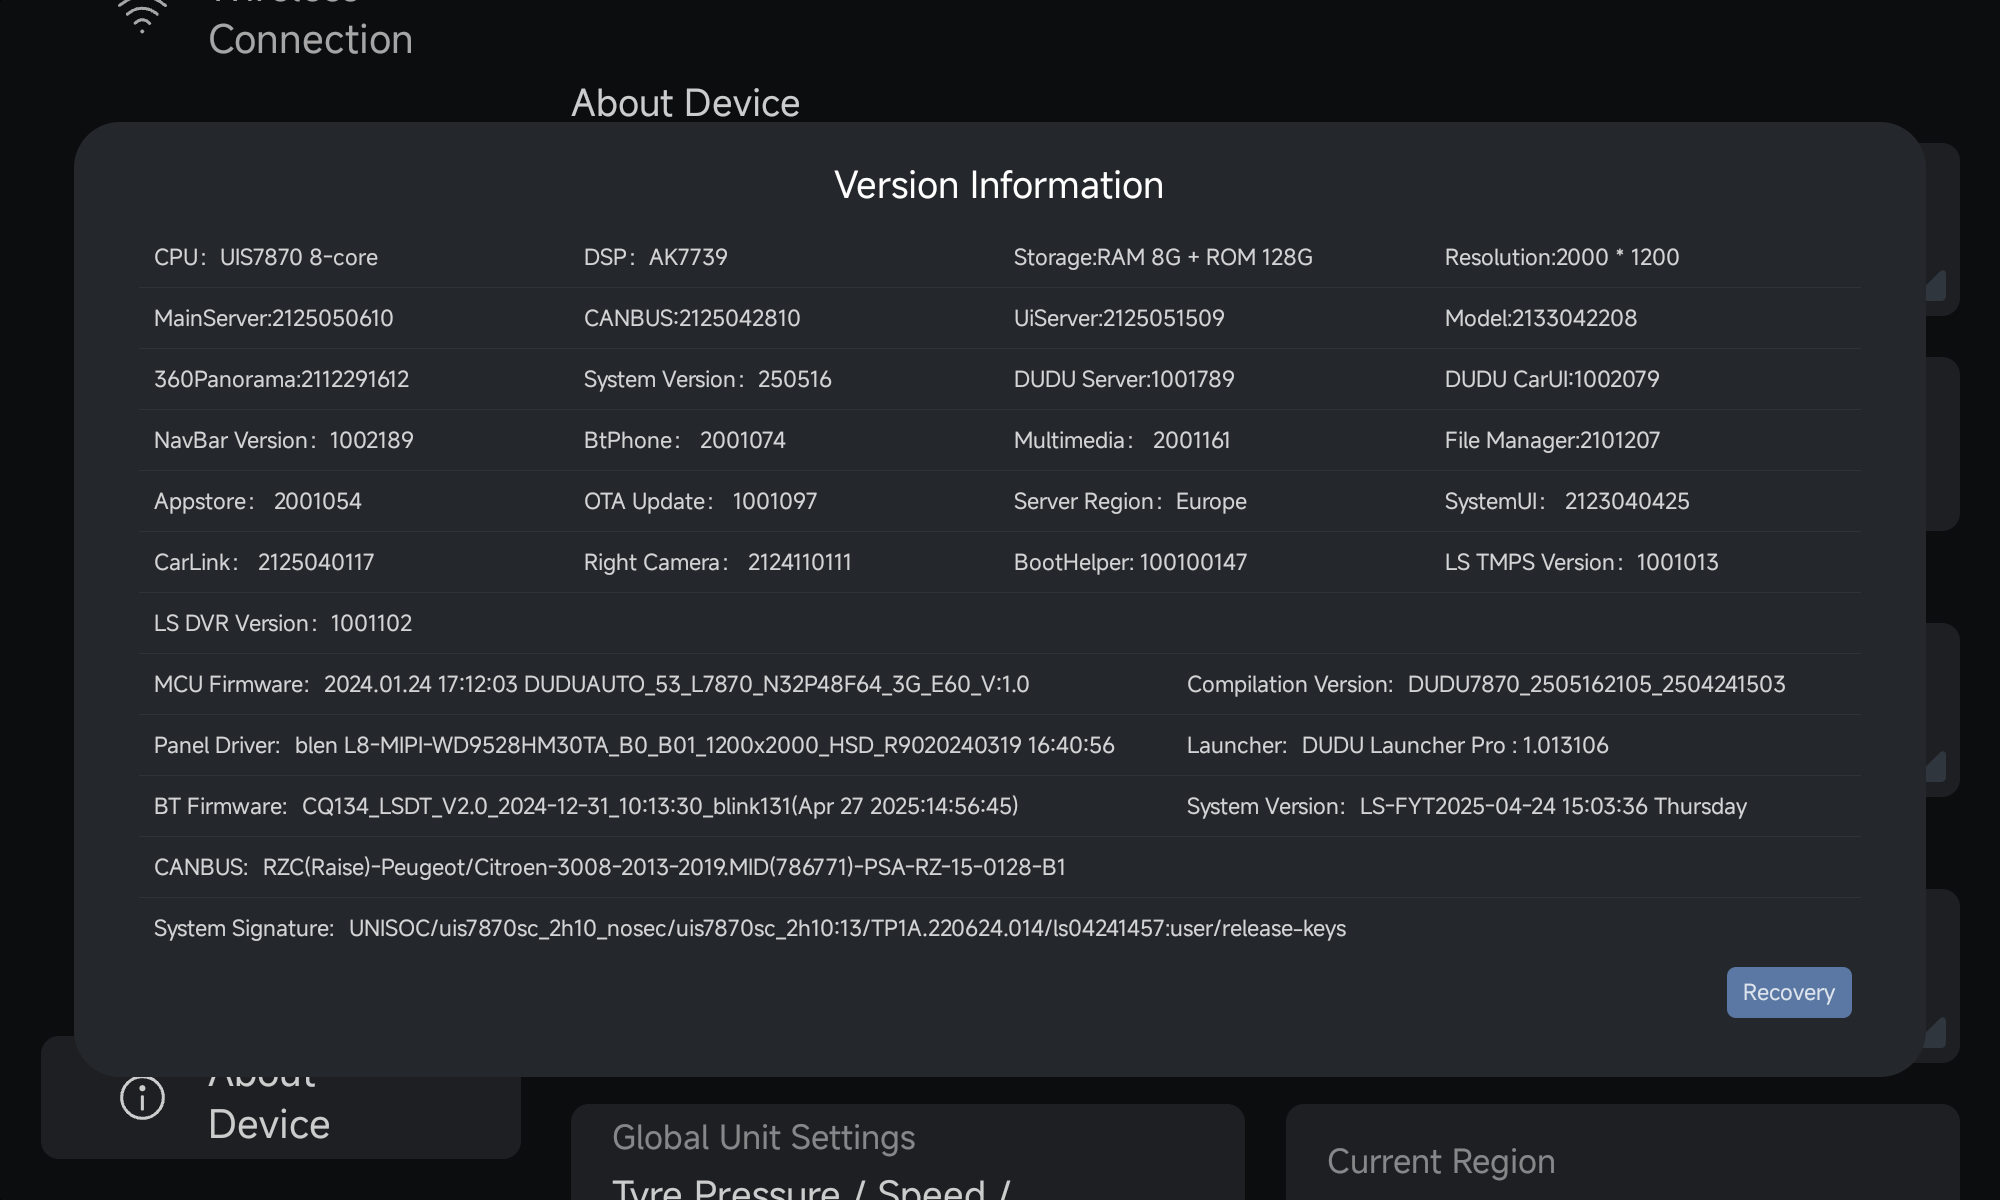Screen dimensions: 2000x1200
Task: Select BootHelper: 100100147 entry
Action: point(1130,562)
